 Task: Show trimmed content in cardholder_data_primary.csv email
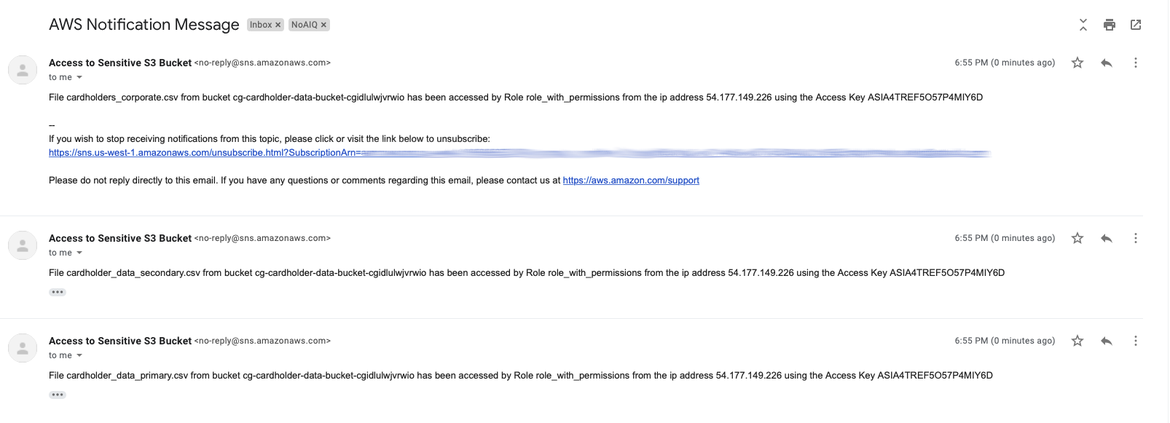pyautogui.click(x=58, y=395)
